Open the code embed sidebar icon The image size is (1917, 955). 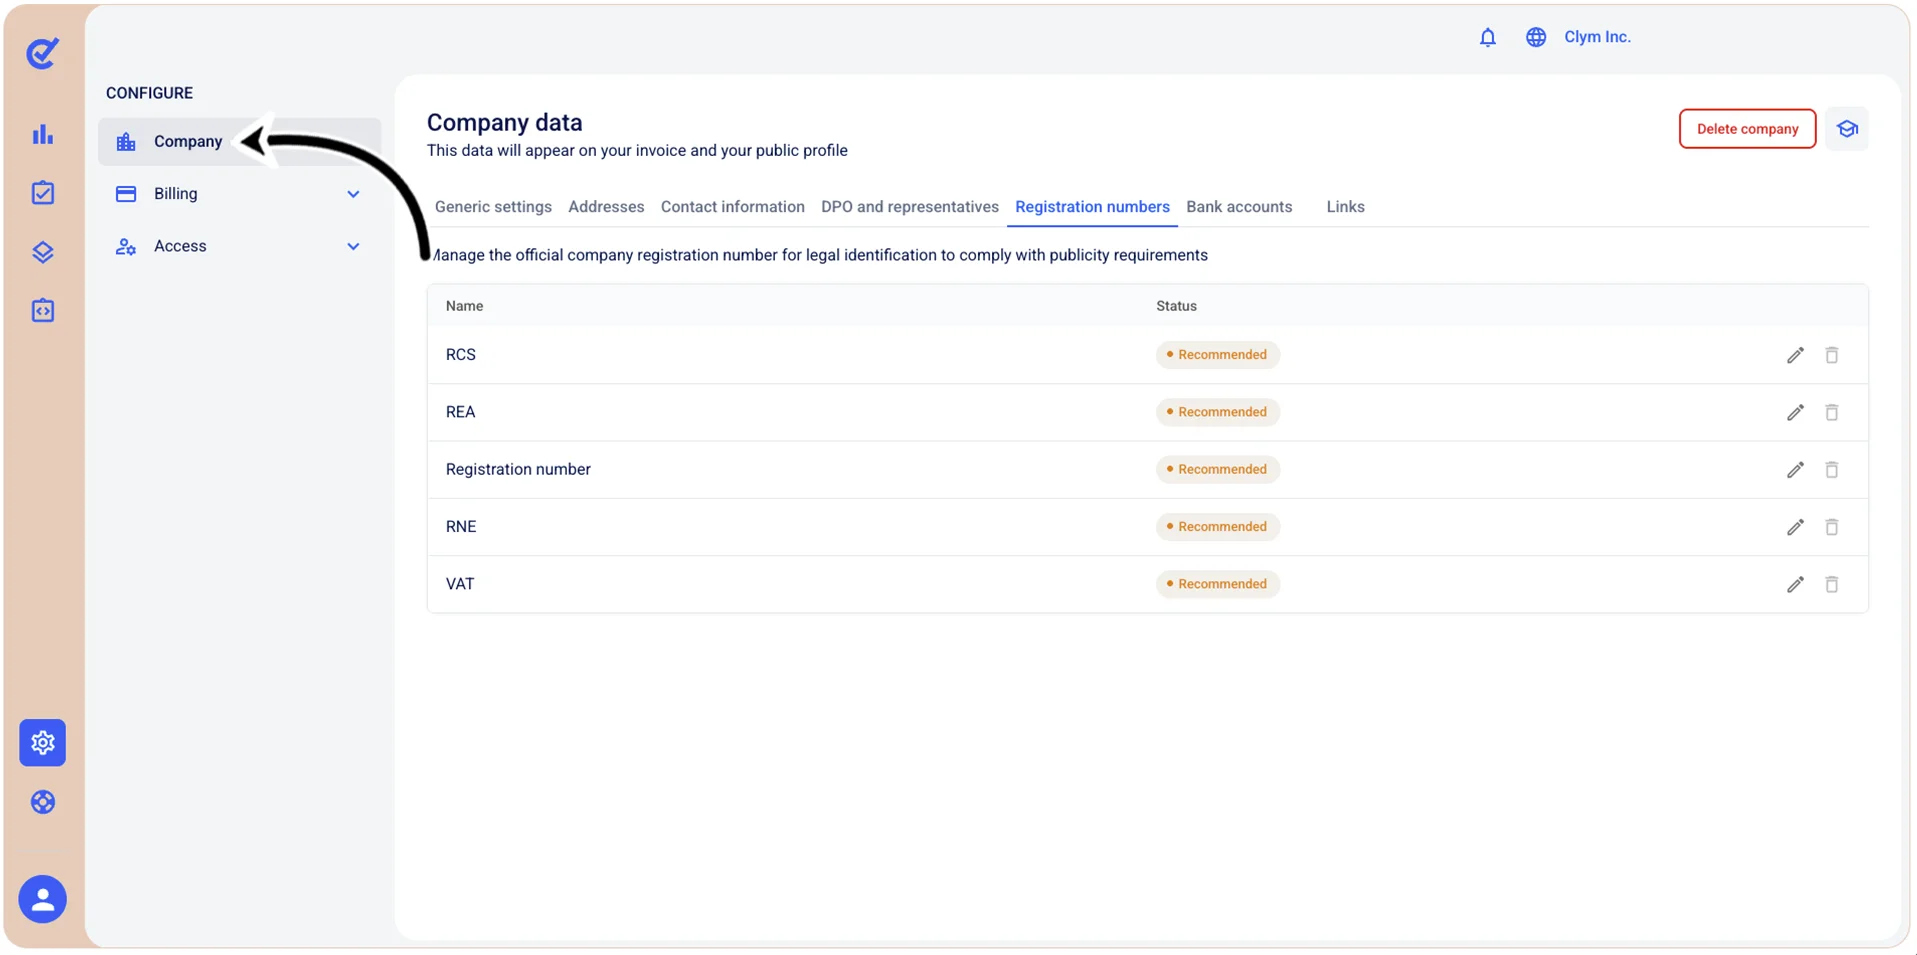click(x=42, y=311)
